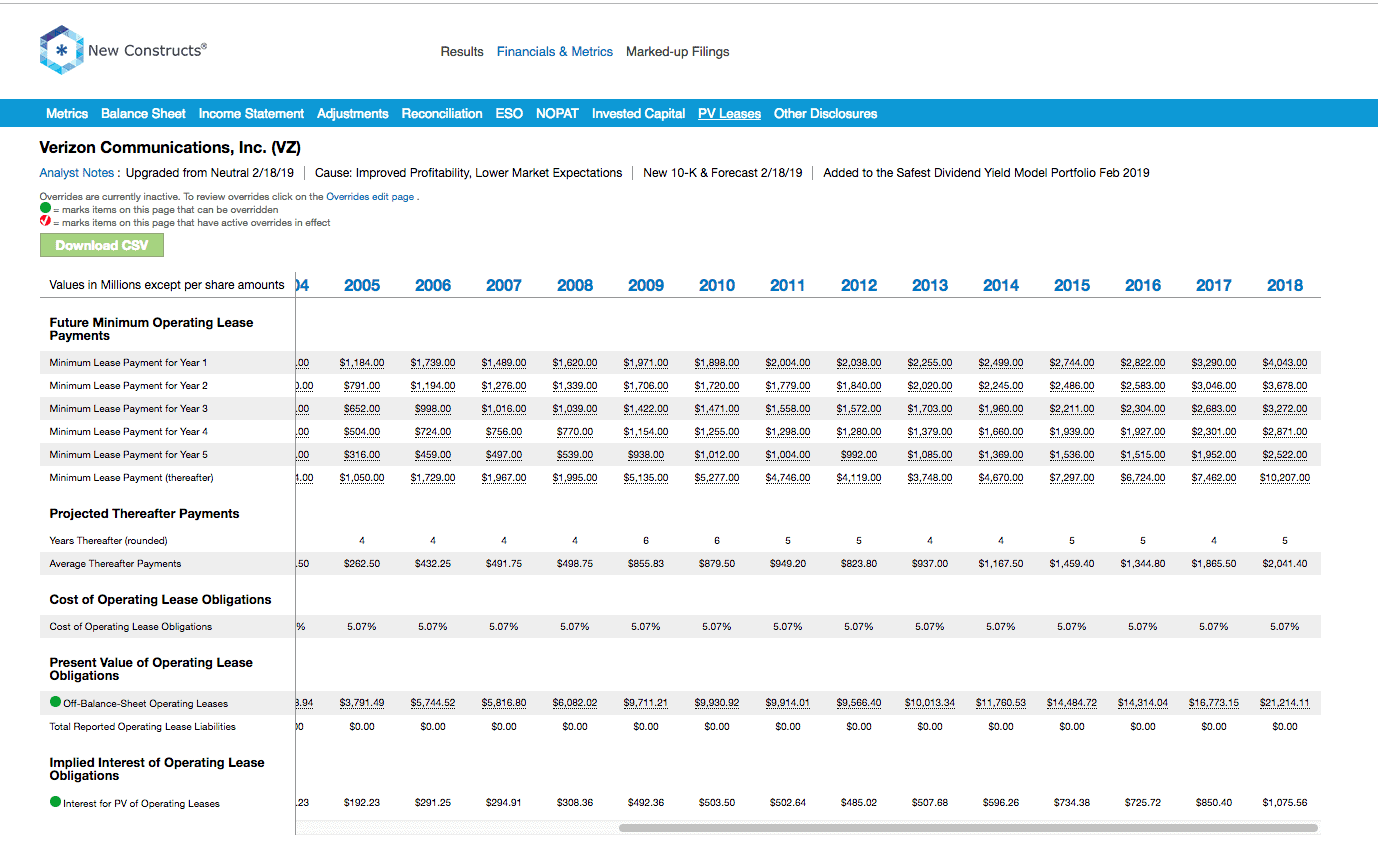Switch to the Income Statement tab
The height and width of the screenshot is (854, 1378).
(251, 114)
